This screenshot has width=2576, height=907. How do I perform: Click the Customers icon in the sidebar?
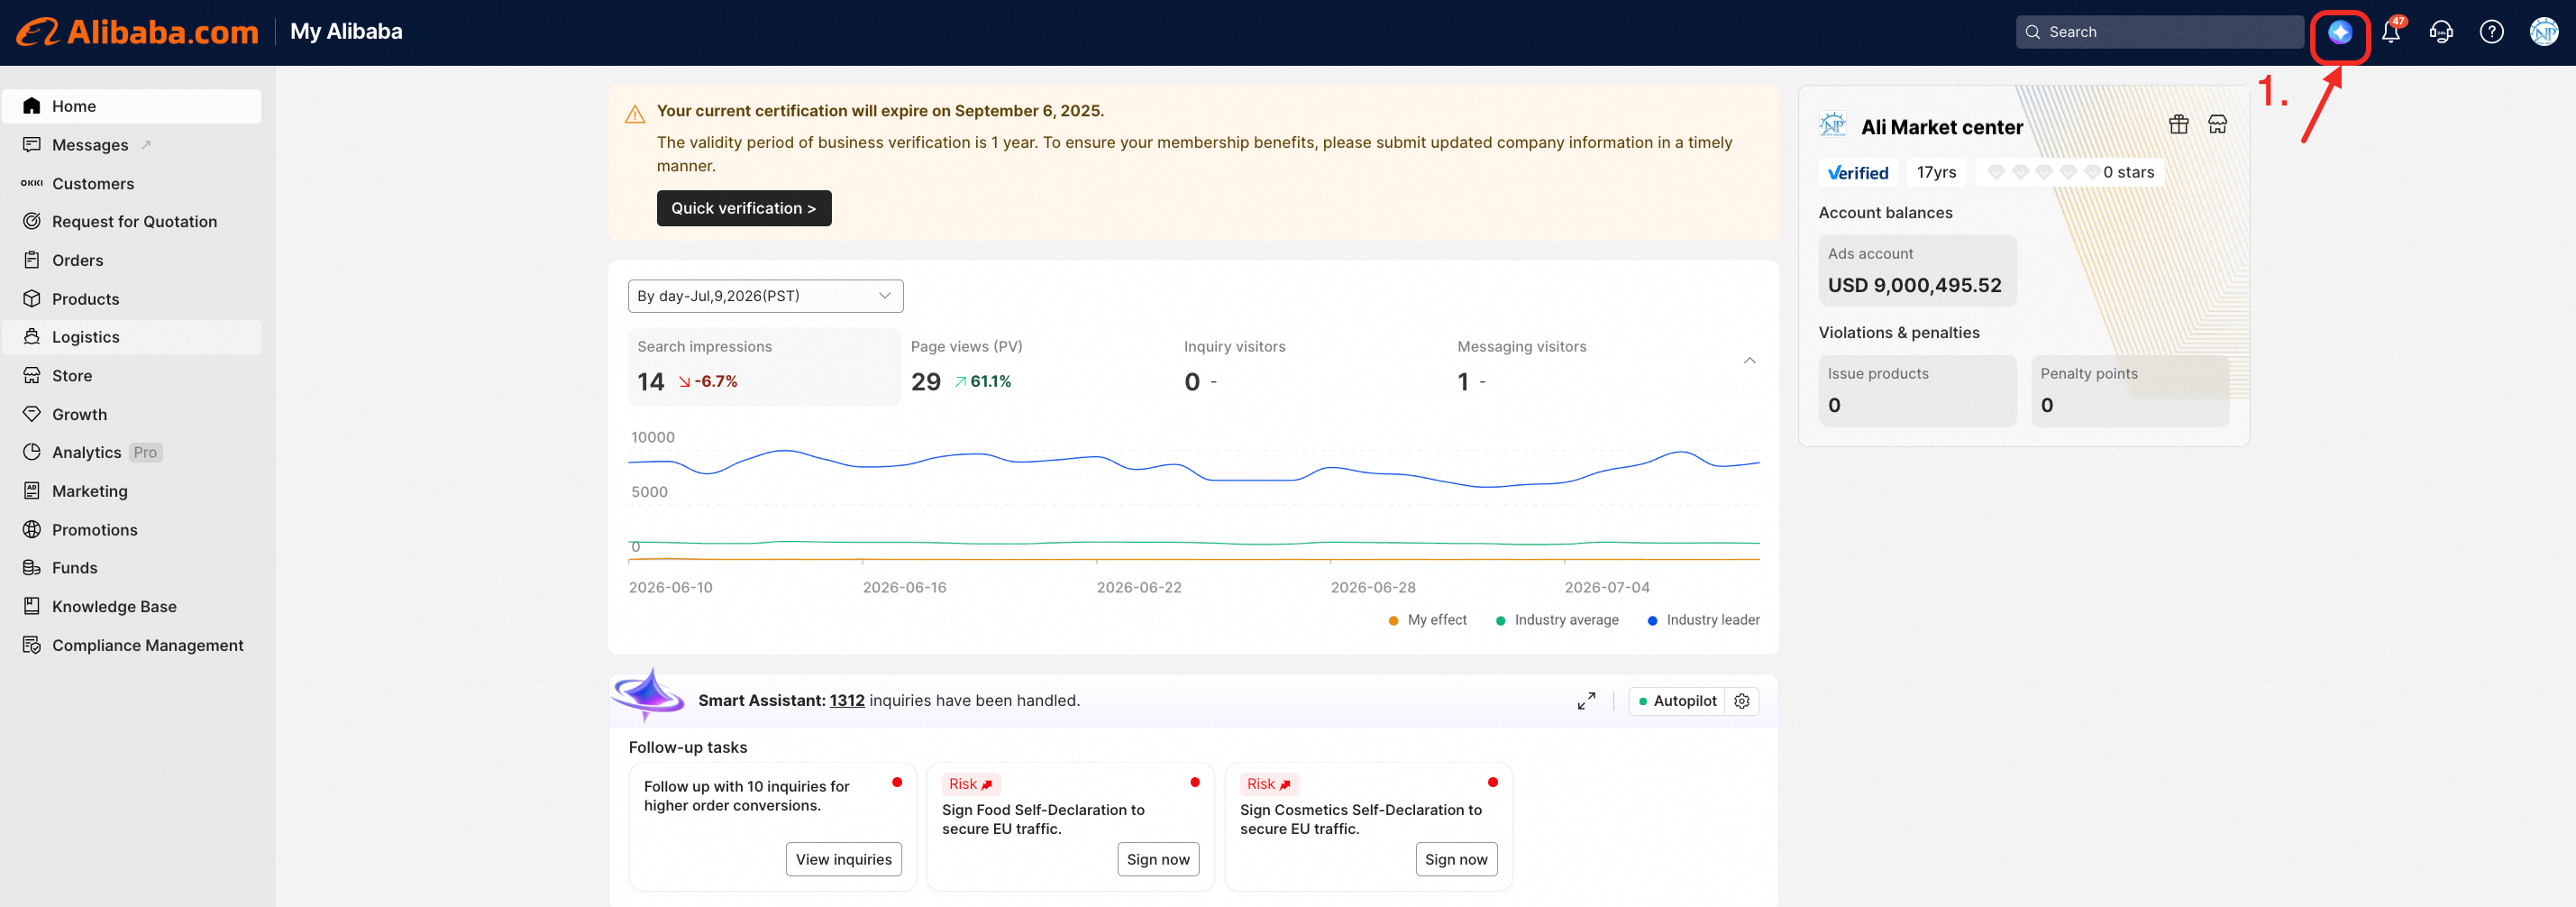(x=32, y=183)
